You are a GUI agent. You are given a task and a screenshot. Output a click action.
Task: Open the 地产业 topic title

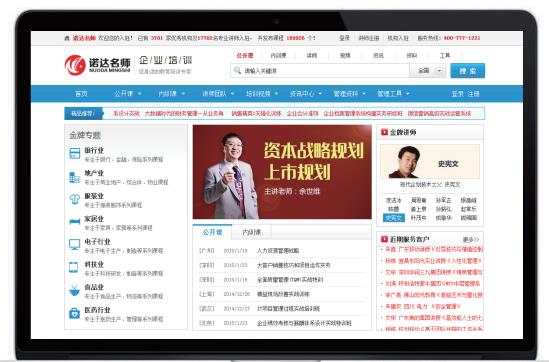tap(94, 173)
